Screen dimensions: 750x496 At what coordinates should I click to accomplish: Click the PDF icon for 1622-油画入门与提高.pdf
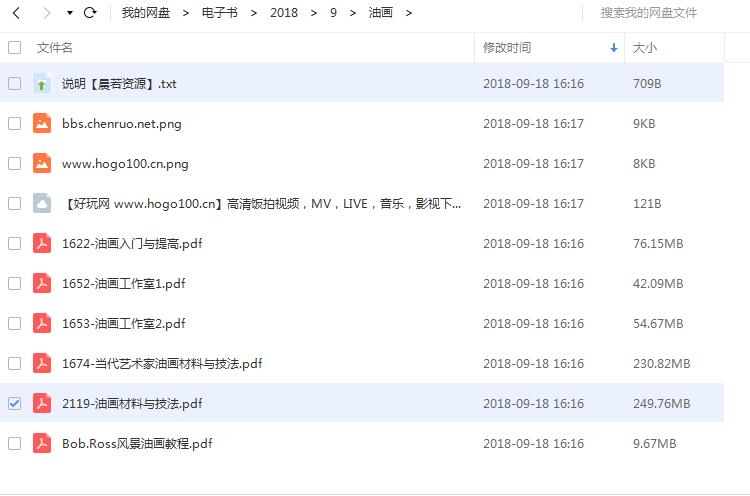42,243
